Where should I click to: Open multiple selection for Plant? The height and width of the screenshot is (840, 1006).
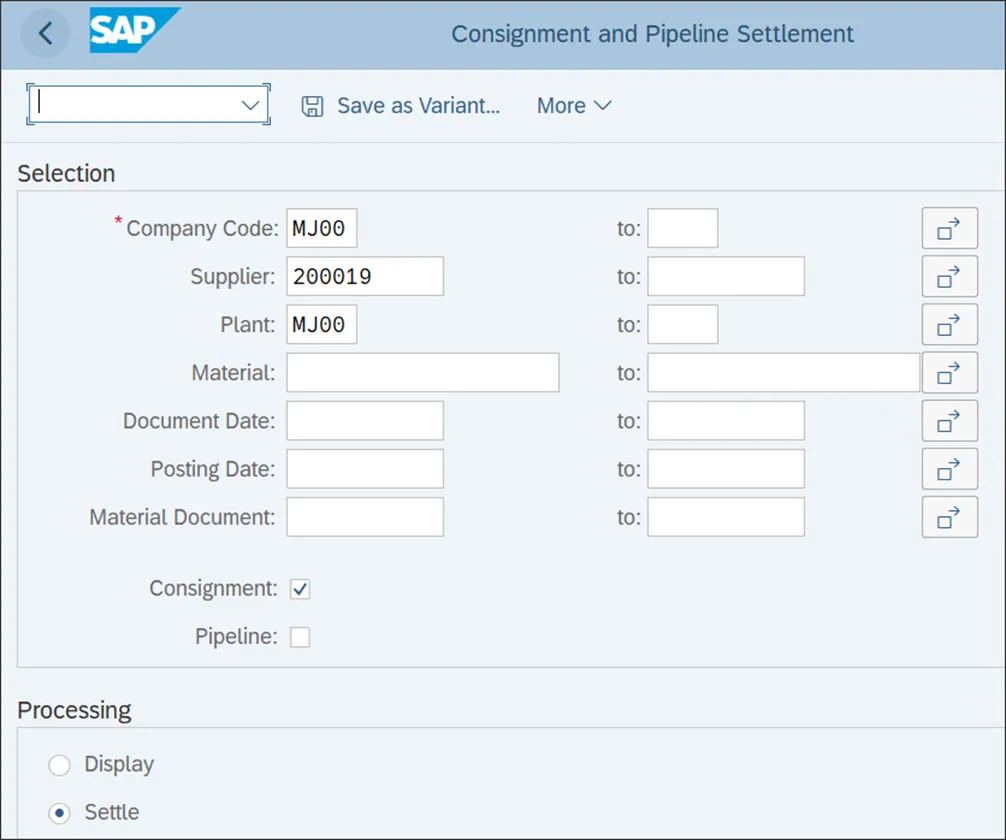click(949, 325)
